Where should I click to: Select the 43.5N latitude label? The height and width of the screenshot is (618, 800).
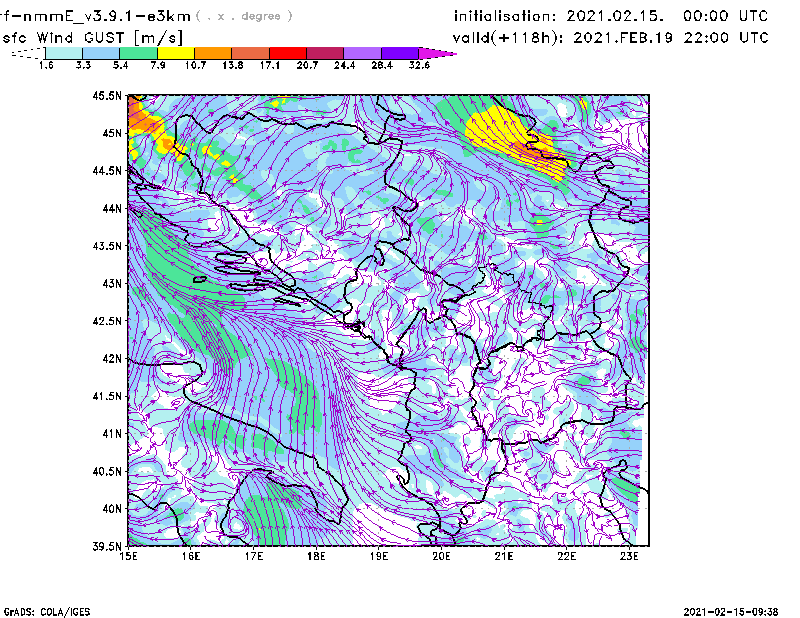pos(108,246)
